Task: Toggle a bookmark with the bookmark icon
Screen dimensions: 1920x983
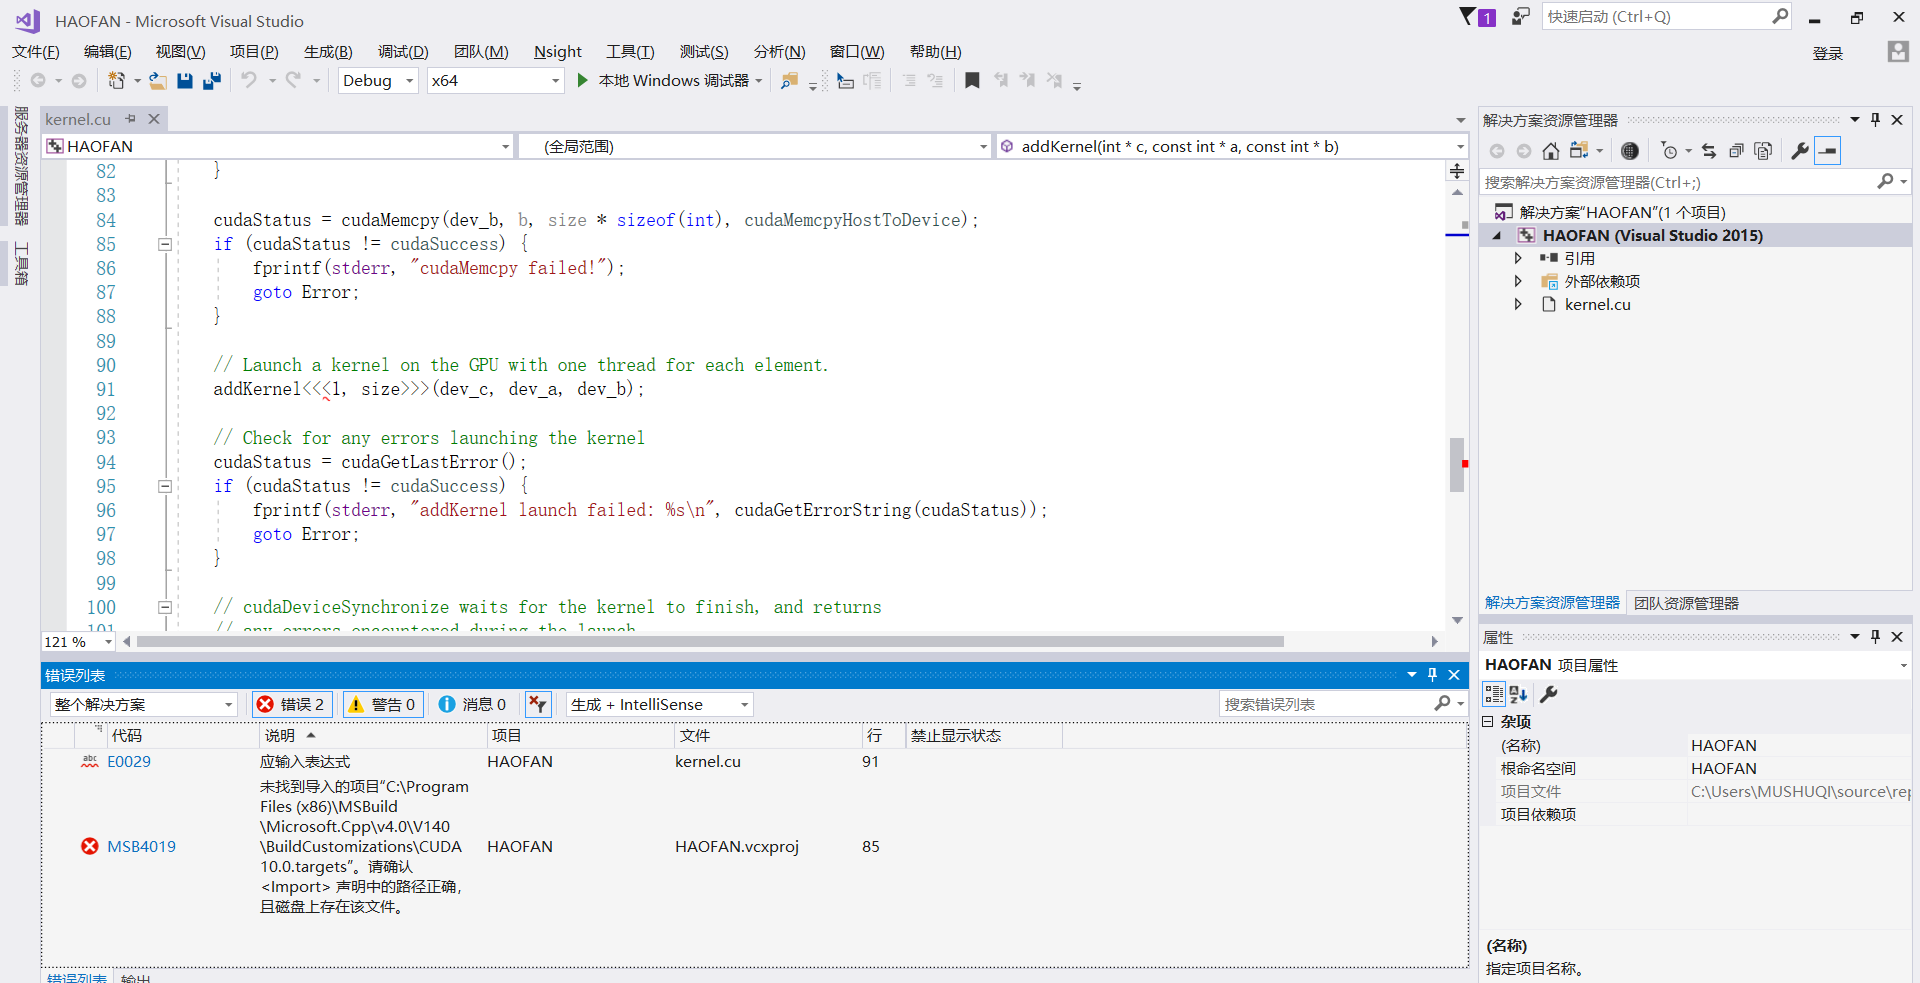Action: [x=972, y=80]
